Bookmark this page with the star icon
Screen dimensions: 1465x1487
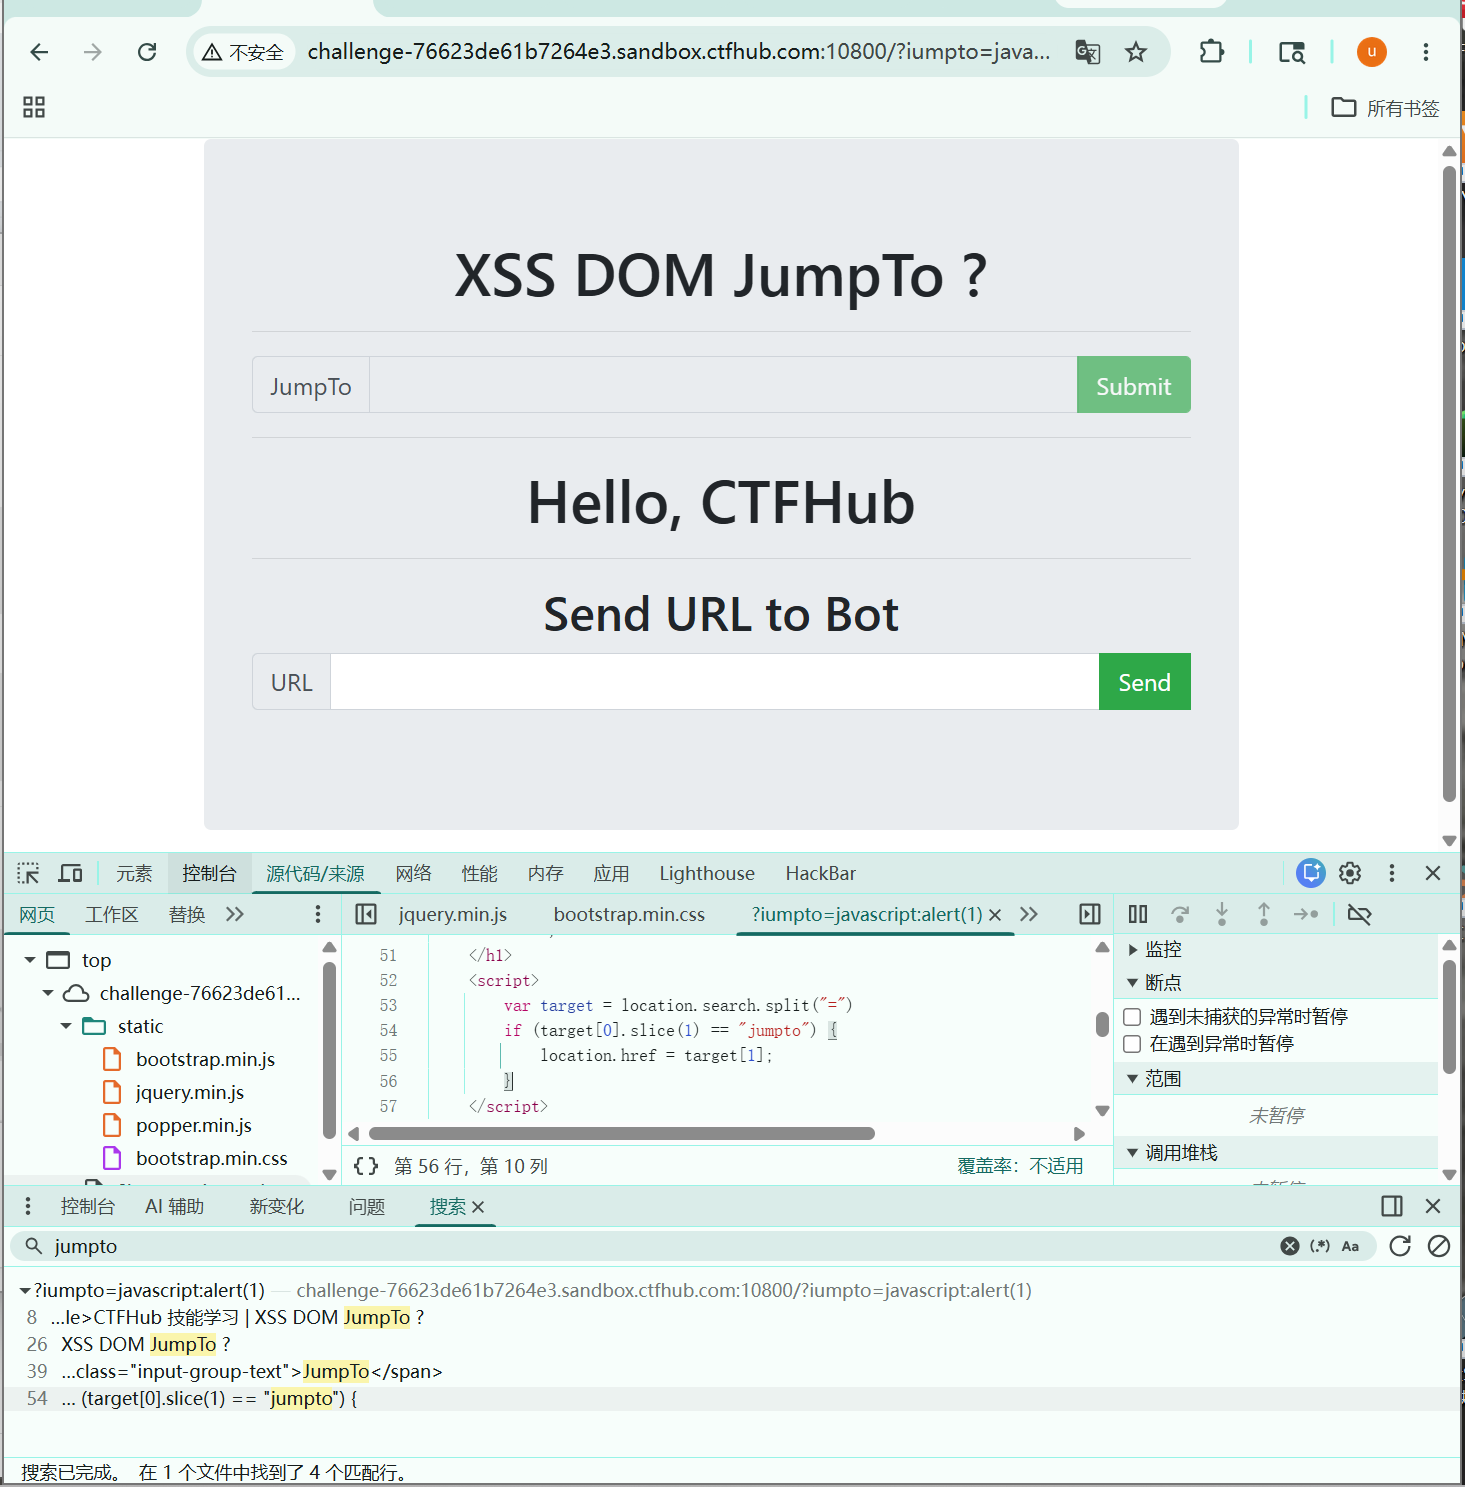[x=1136, y=52]
